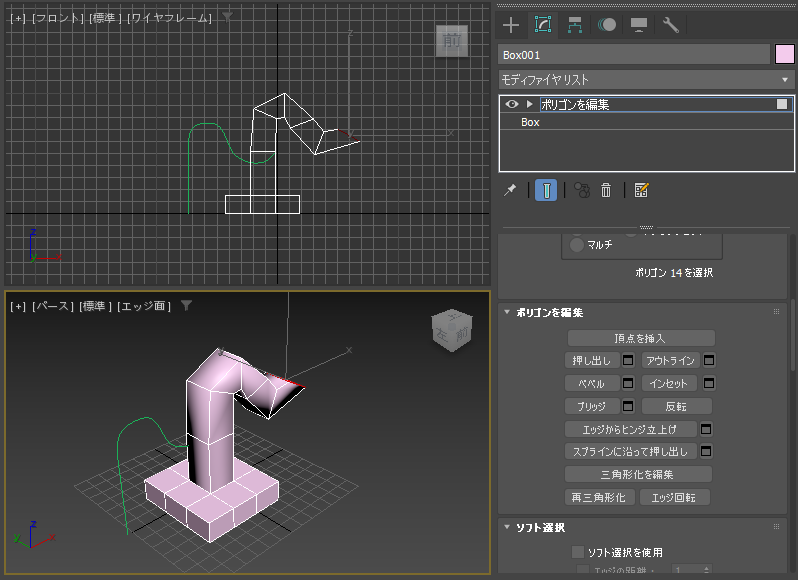Open アウトライン settings box icon

click(708, 361)
